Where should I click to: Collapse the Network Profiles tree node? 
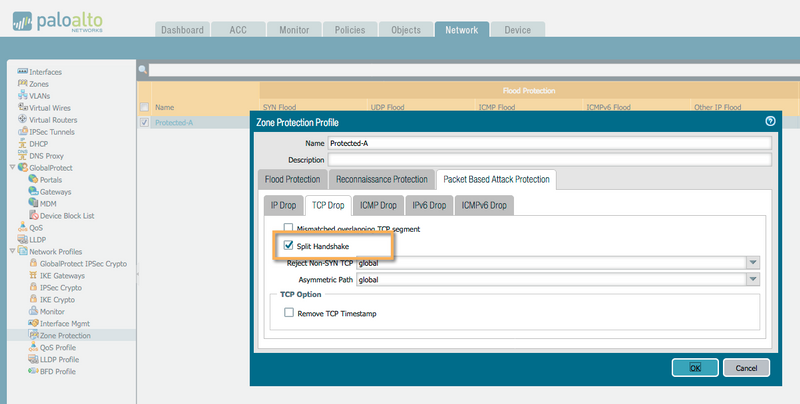(12, 251)
